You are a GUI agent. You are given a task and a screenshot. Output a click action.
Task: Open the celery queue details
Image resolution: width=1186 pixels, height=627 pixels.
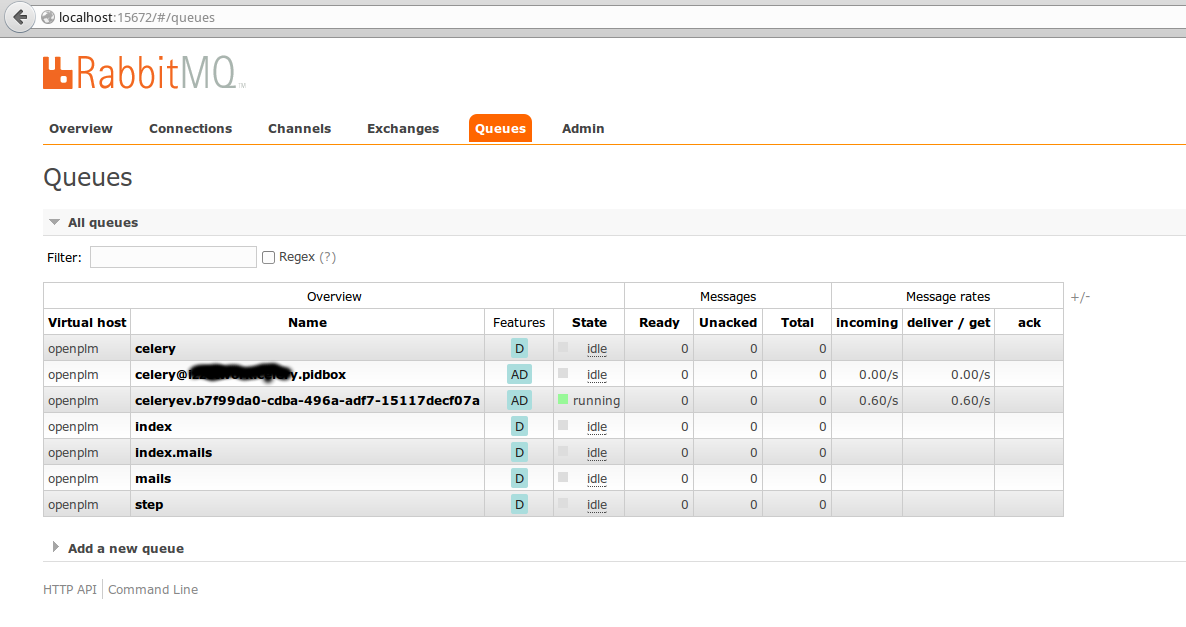155,348
